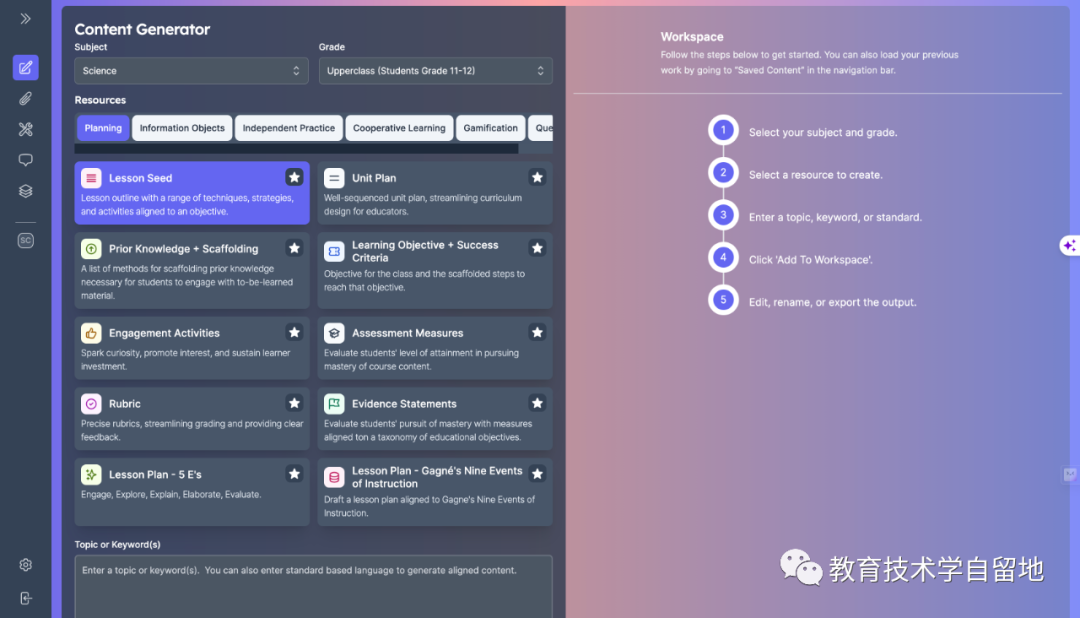
Task: Open the settings gear at bottom of sidebar
Action: (x=25, y=564)
